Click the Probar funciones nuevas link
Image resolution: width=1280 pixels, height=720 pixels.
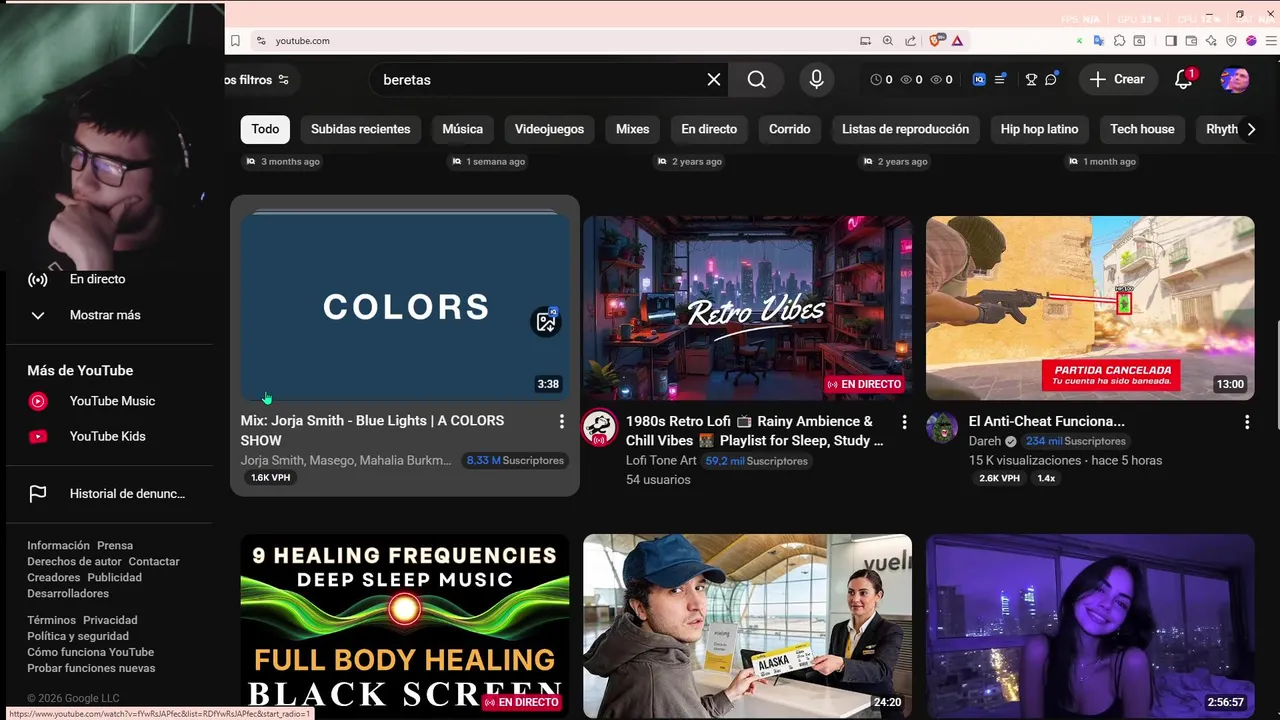coord(91,668)
